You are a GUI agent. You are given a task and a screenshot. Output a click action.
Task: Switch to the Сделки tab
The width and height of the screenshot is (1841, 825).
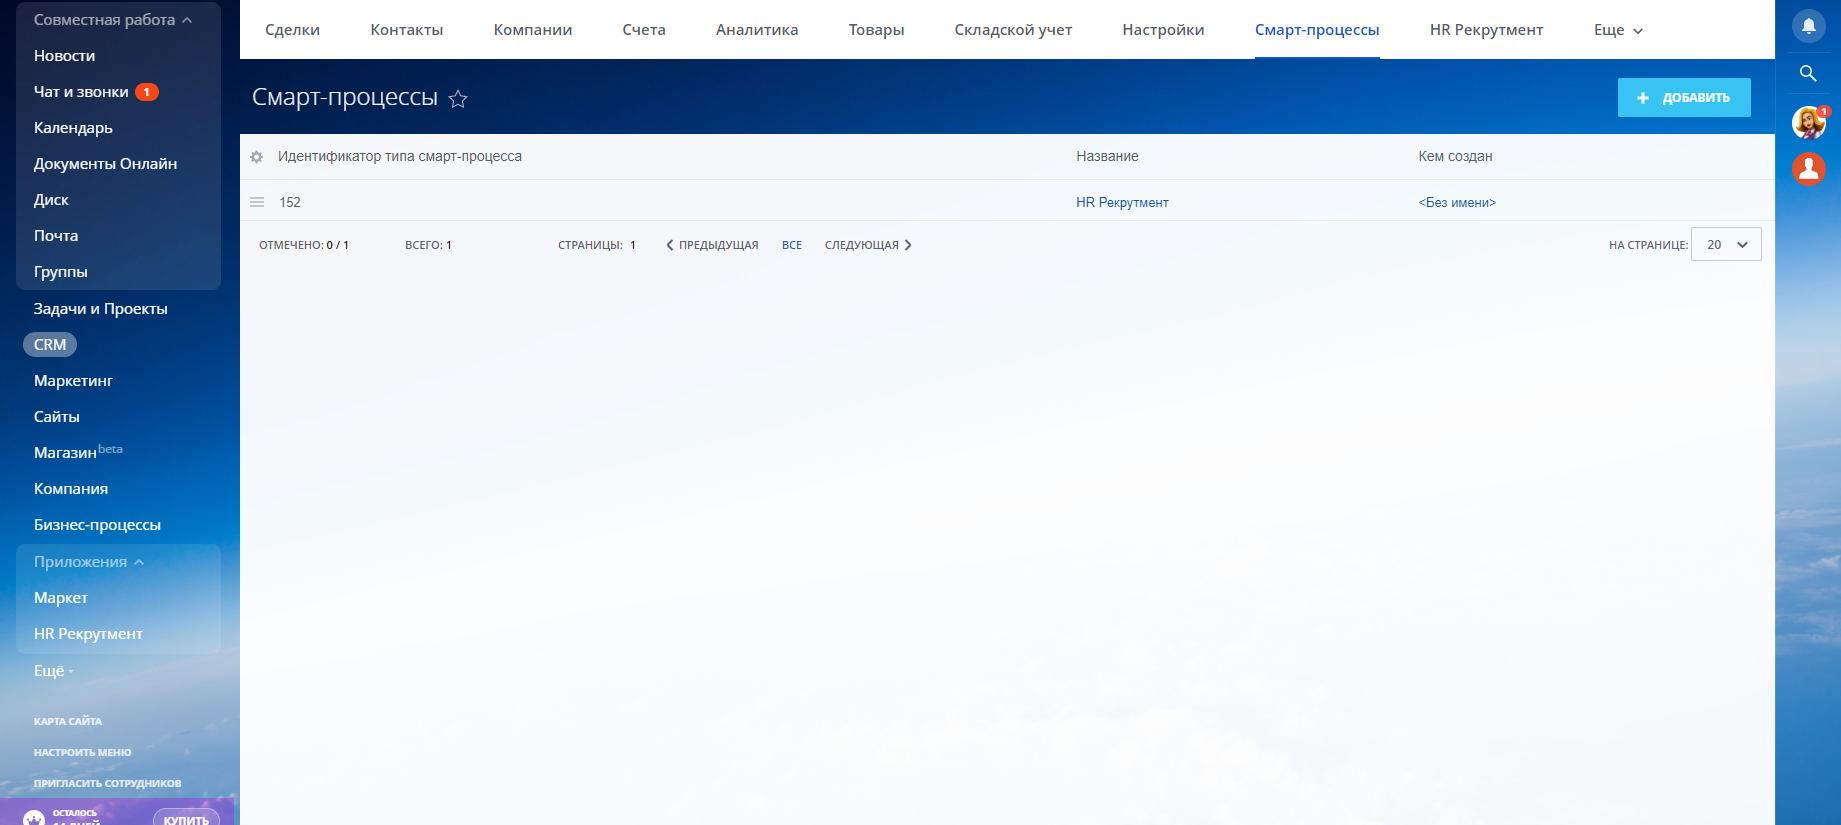(x=293, y=30)
